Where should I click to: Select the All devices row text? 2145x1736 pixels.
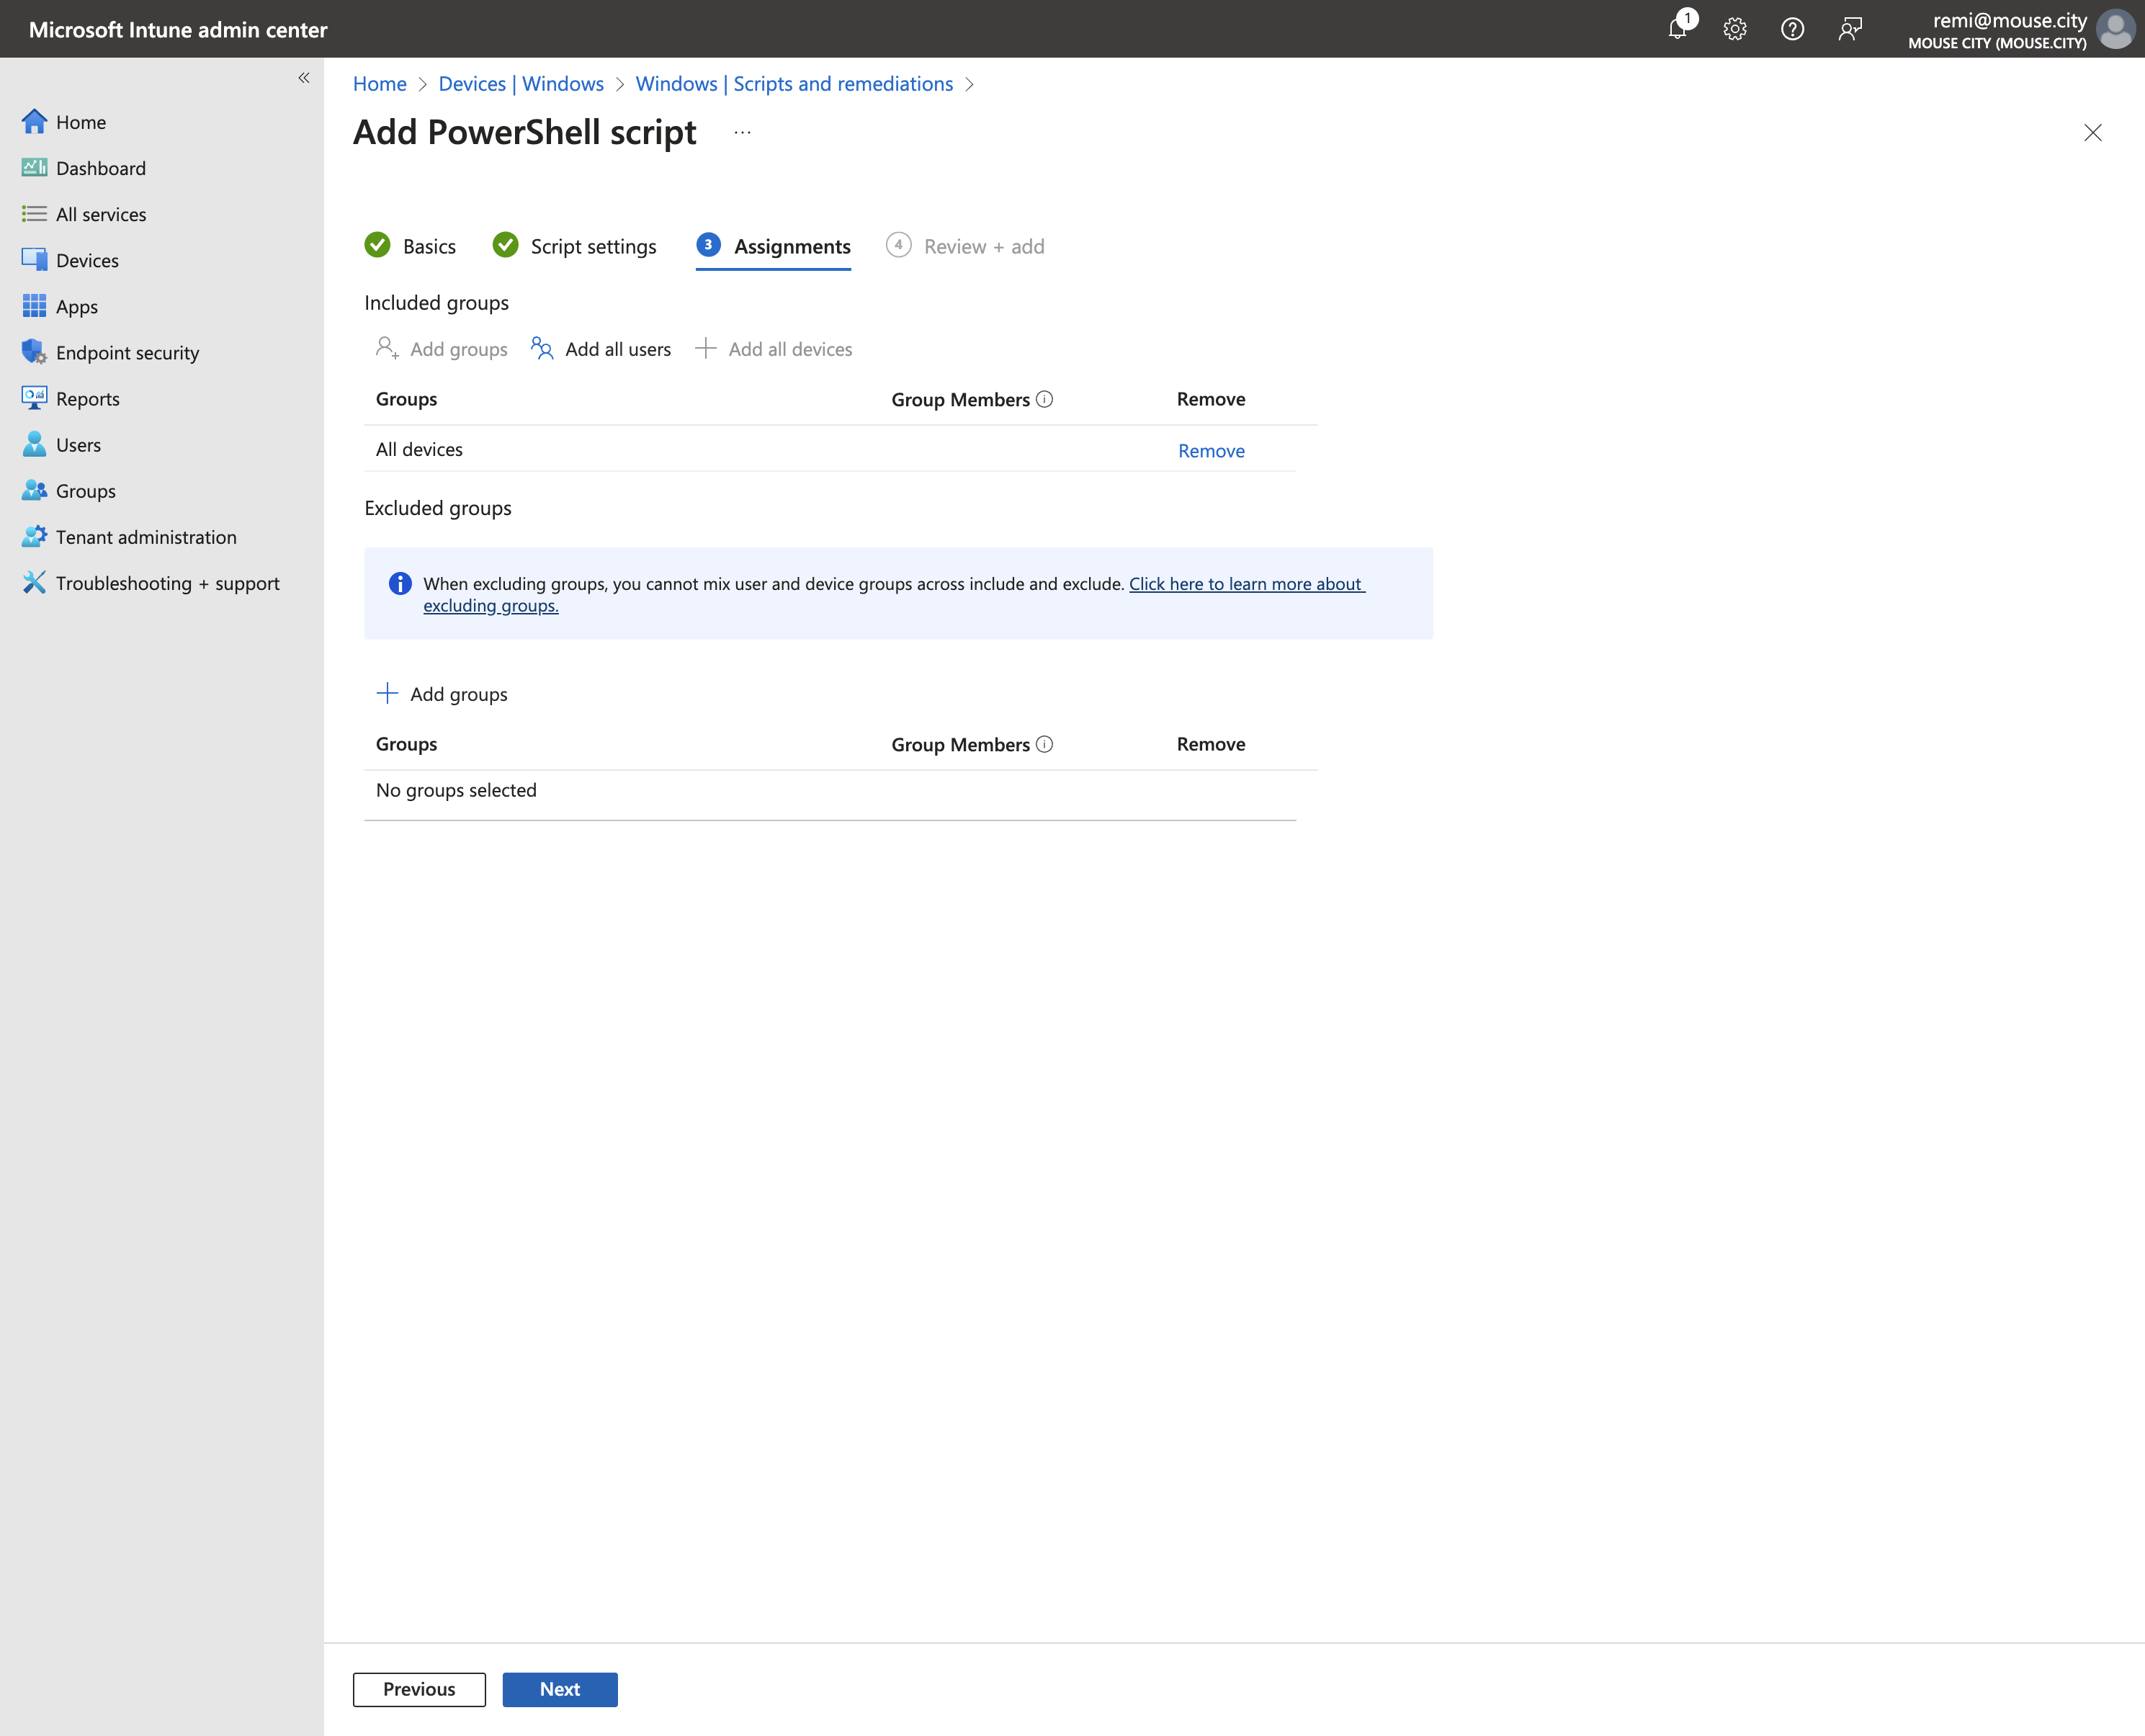(x=419, y=449)
